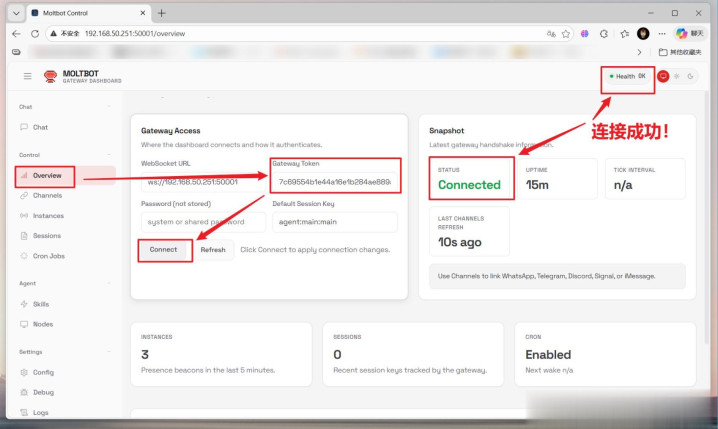Focus the Gateway Token field
The image size is (718, 429).
335,182
